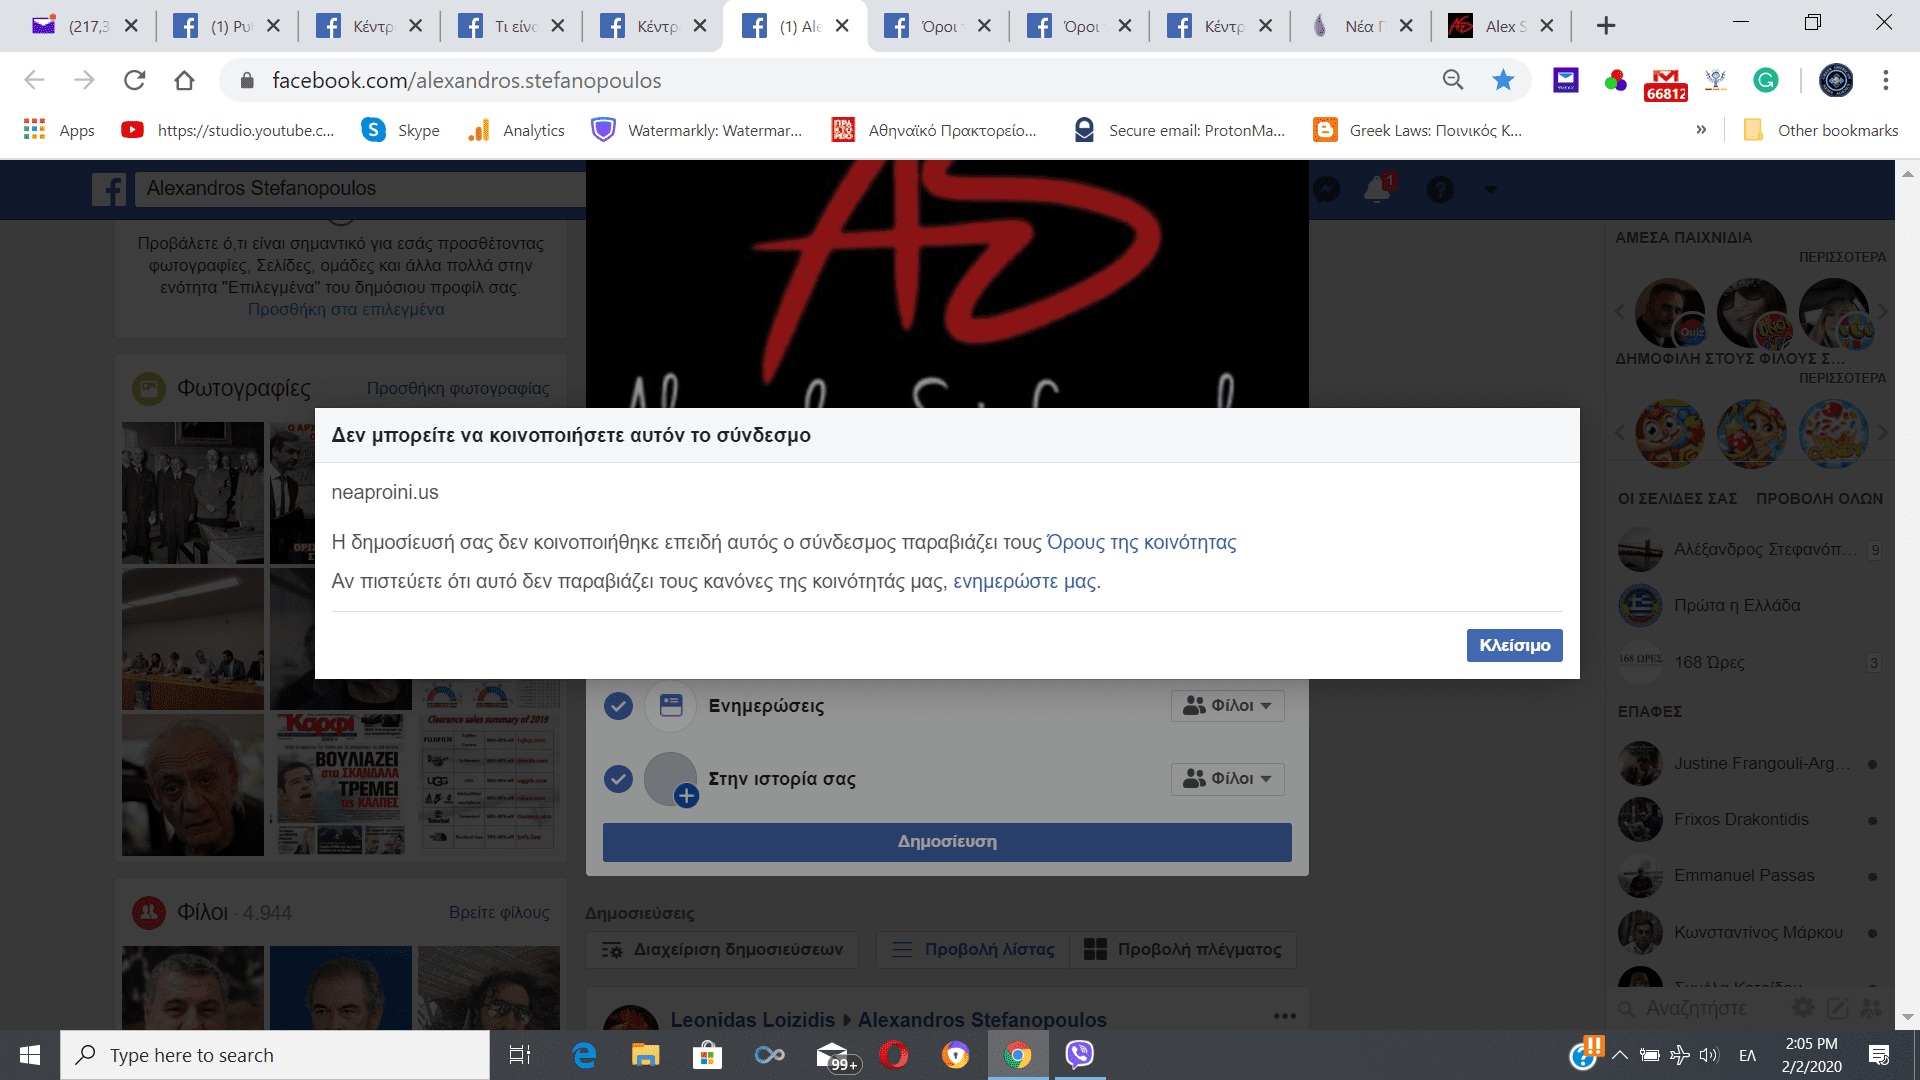Open File Explorer from taskbar

[x=645, y=1055]
